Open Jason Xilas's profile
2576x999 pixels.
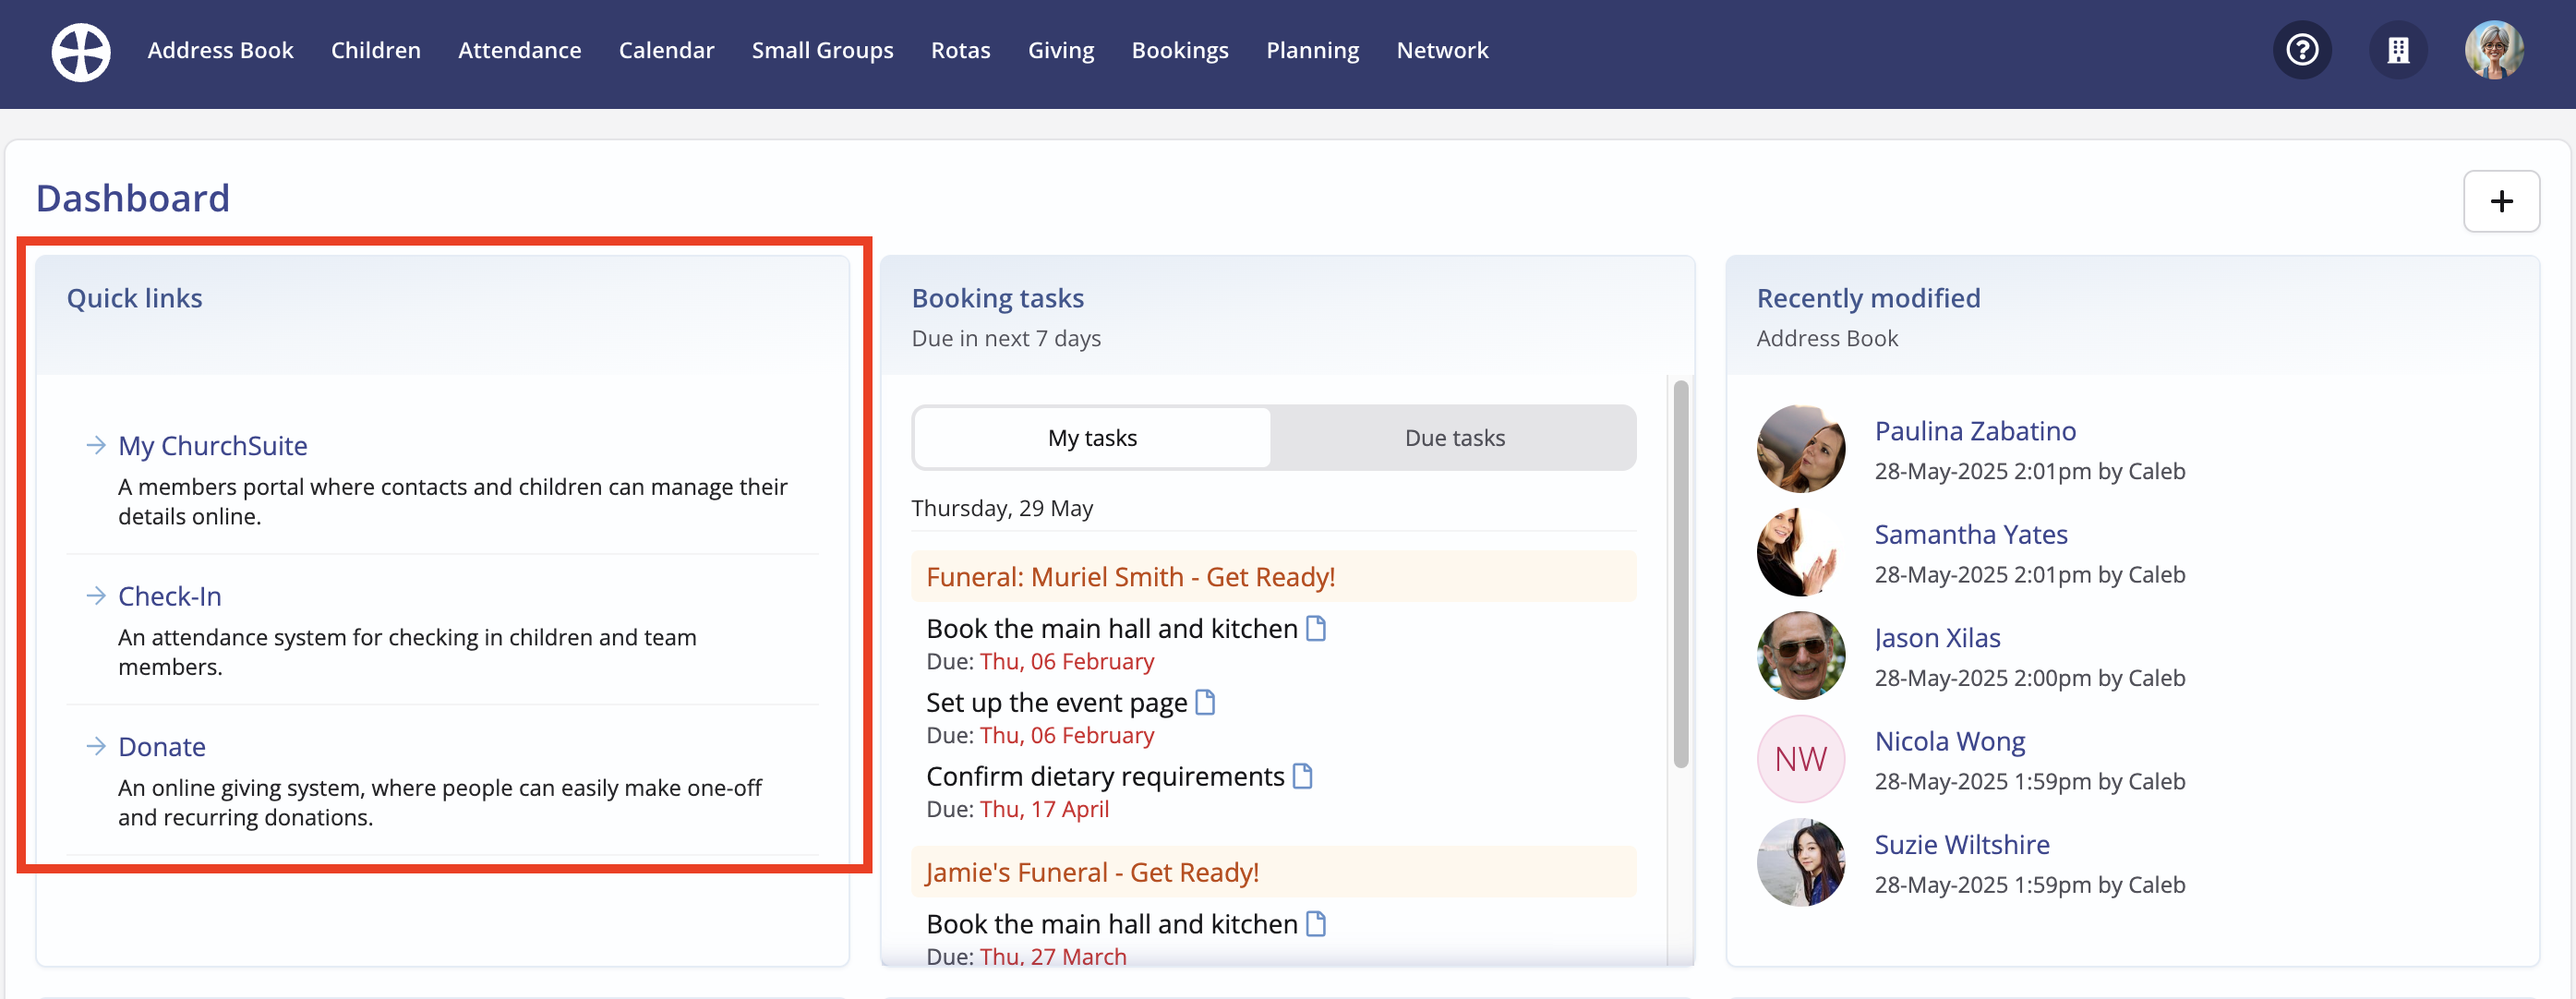click(x=1937, y=638)
